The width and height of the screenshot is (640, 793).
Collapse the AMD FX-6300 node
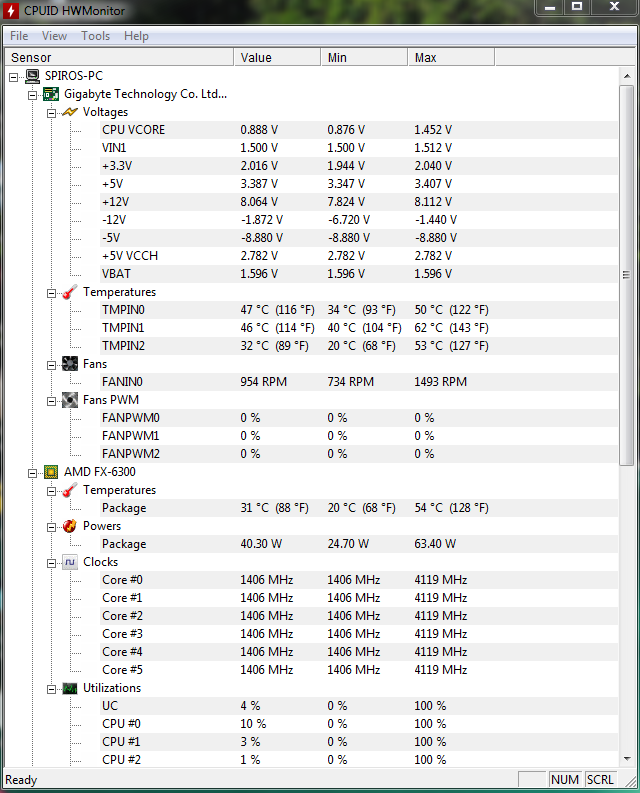32,473
